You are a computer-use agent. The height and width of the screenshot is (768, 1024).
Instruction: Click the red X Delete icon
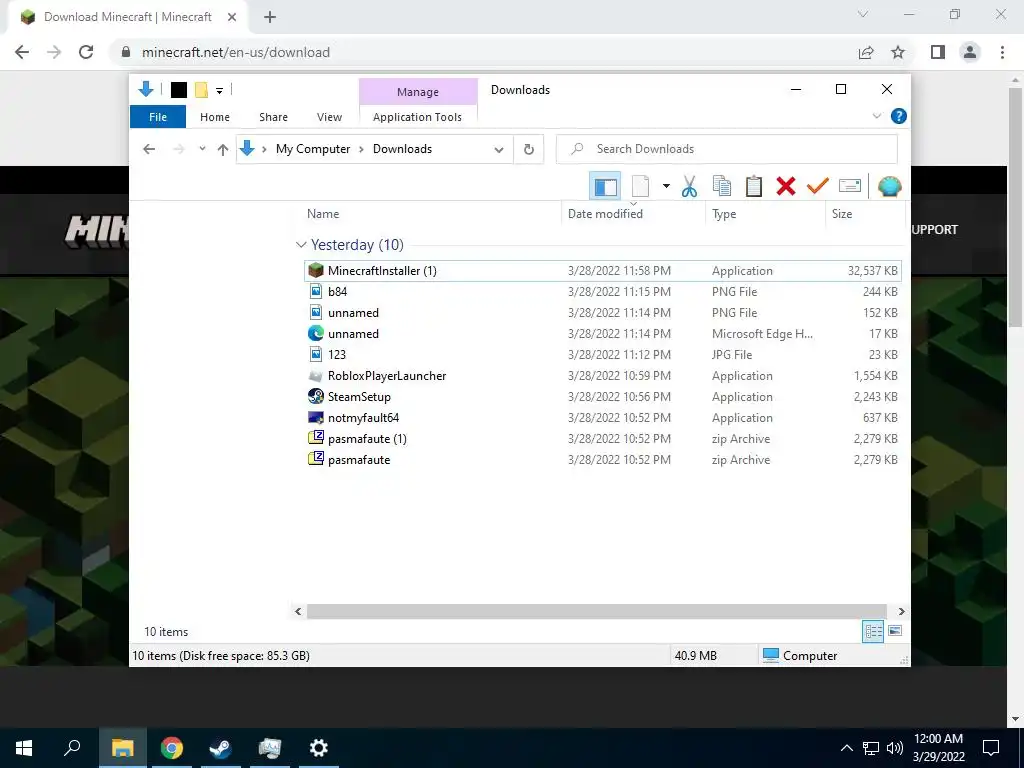click(x=786, y=187)
